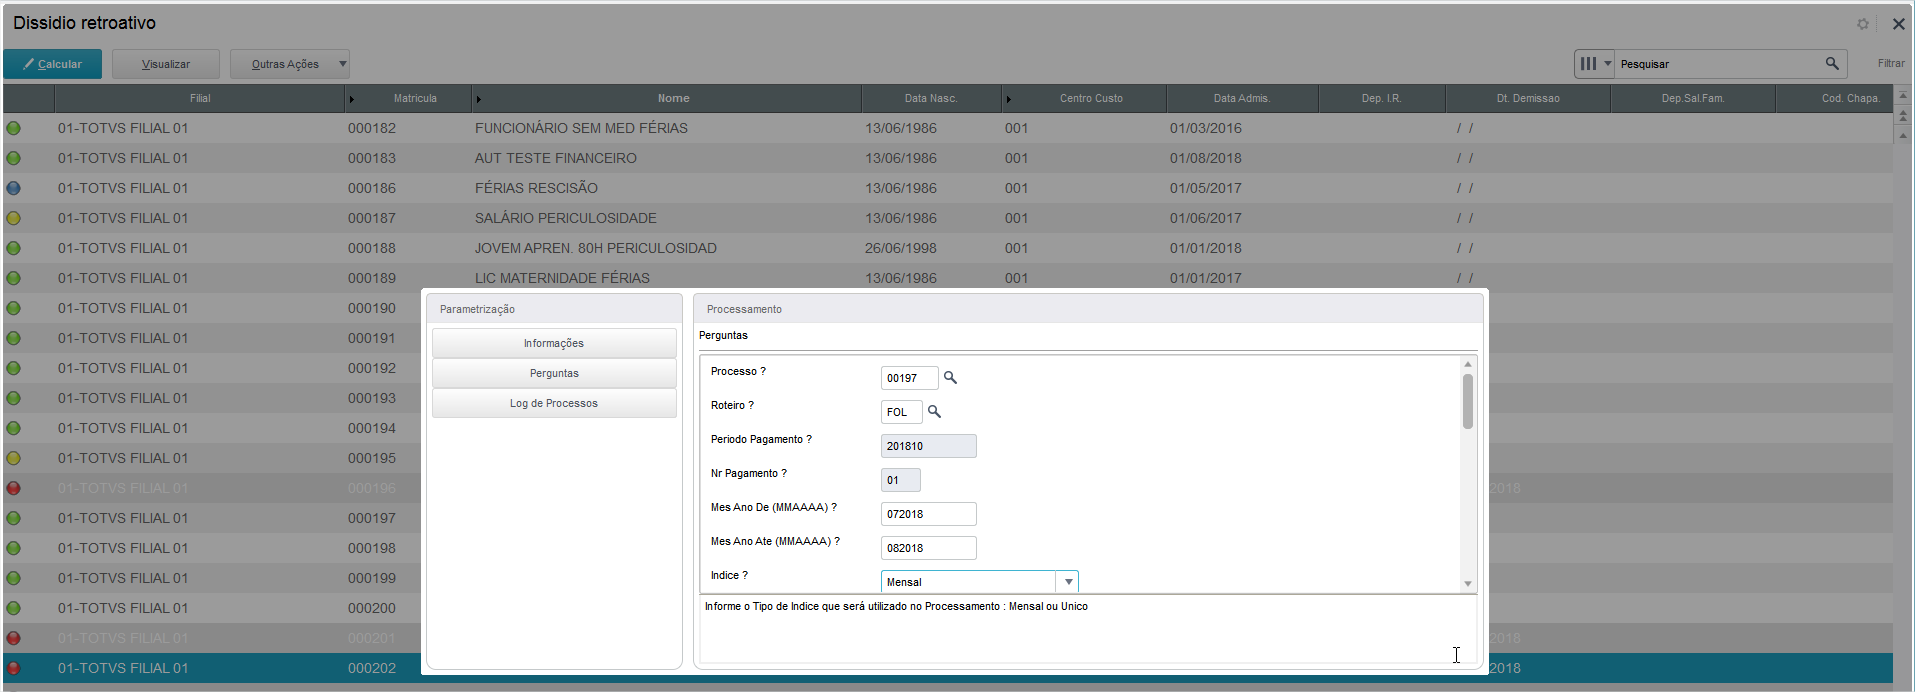
Task: Click the settings gear icon in title bar
Action: coord(1863,24)
